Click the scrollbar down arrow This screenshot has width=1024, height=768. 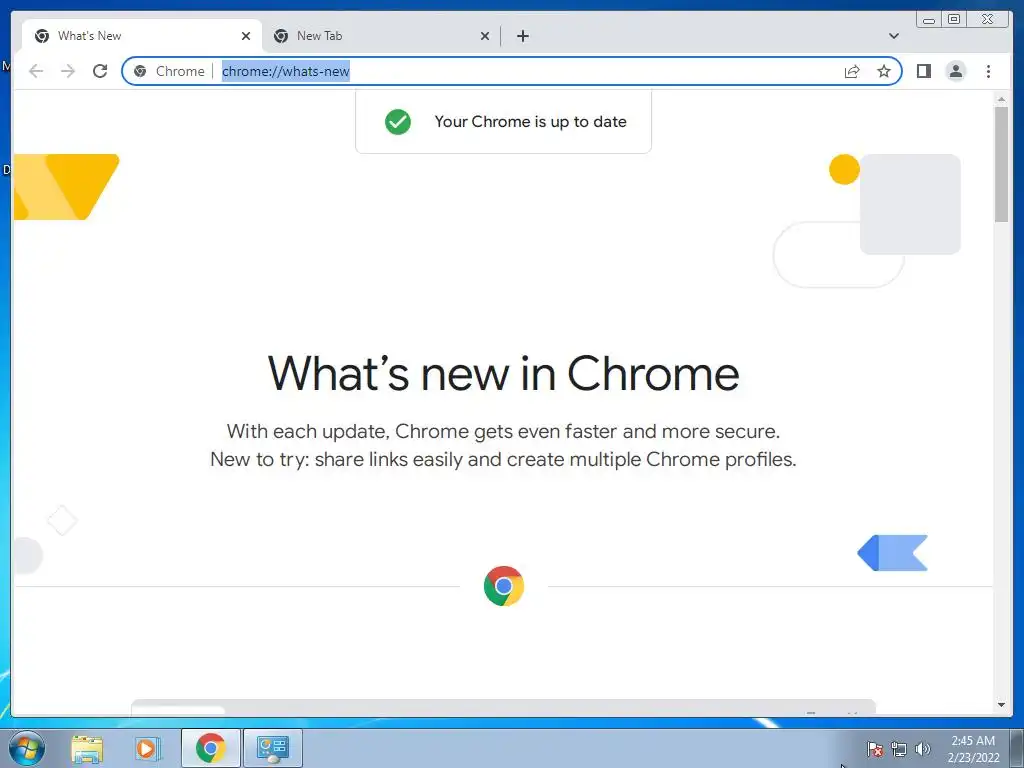(x=1001, y=705)
